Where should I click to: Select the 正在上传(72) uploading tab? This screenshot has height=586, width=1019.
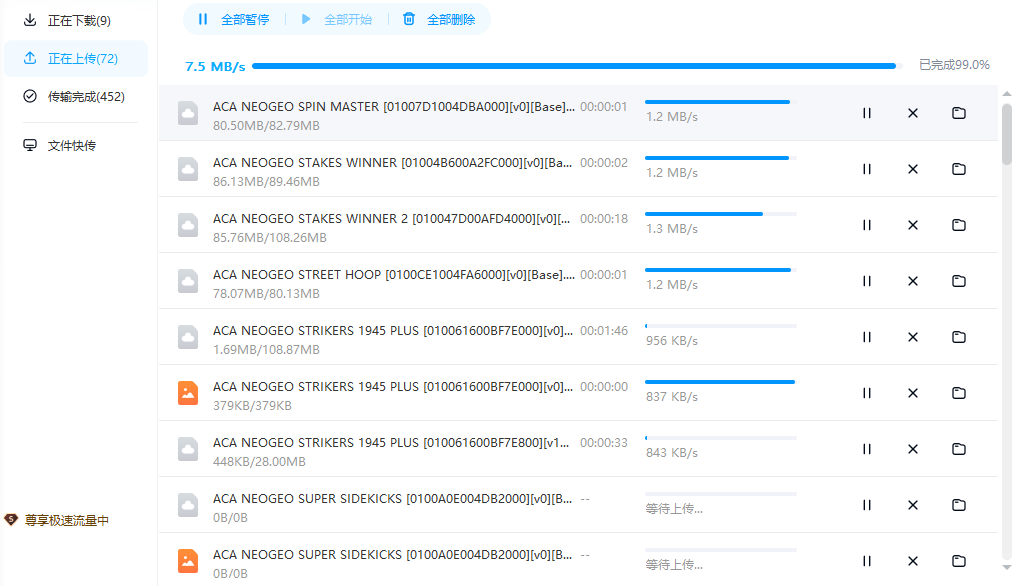point(76,58)
